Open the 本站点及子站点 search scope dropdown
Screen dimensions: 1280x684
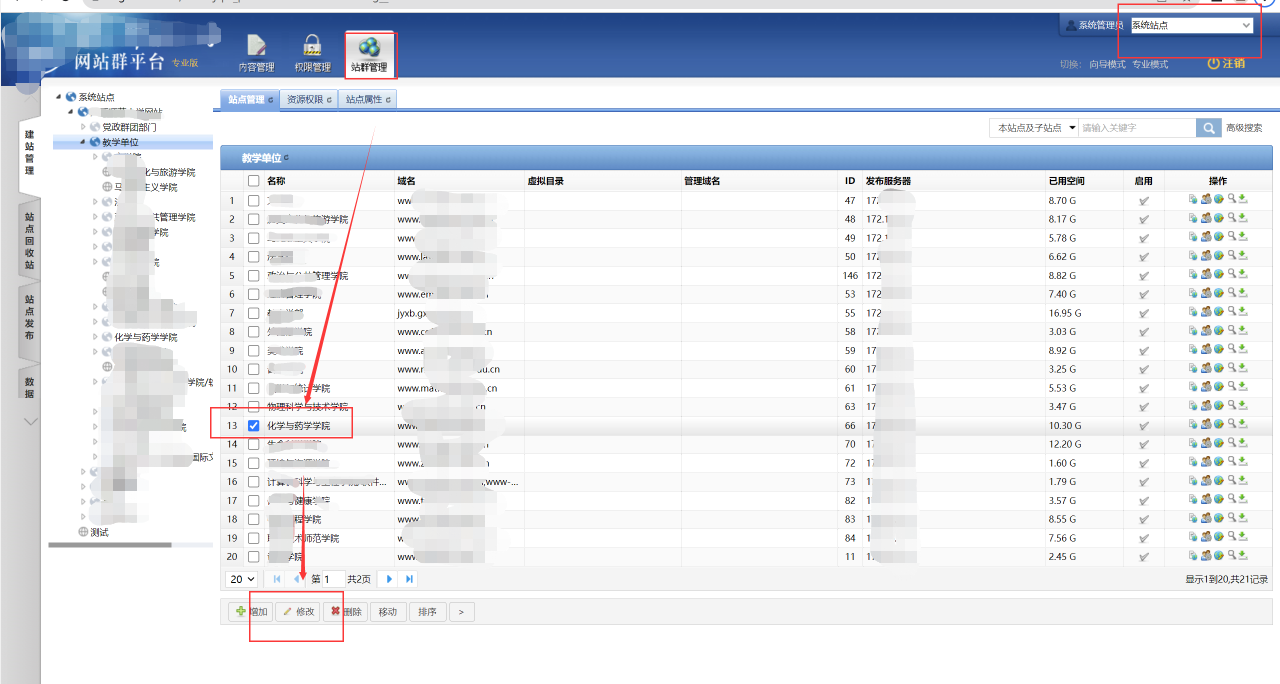(x=1033, y=128)
